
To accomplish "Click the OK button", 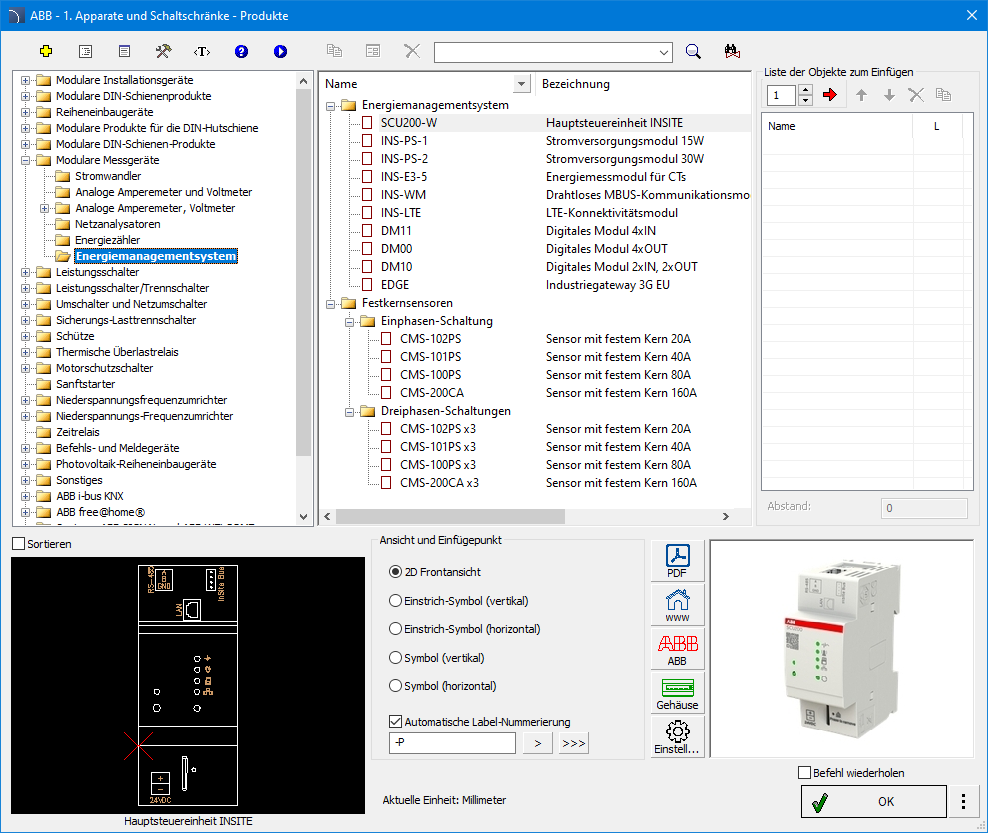I will pos(873,801).
